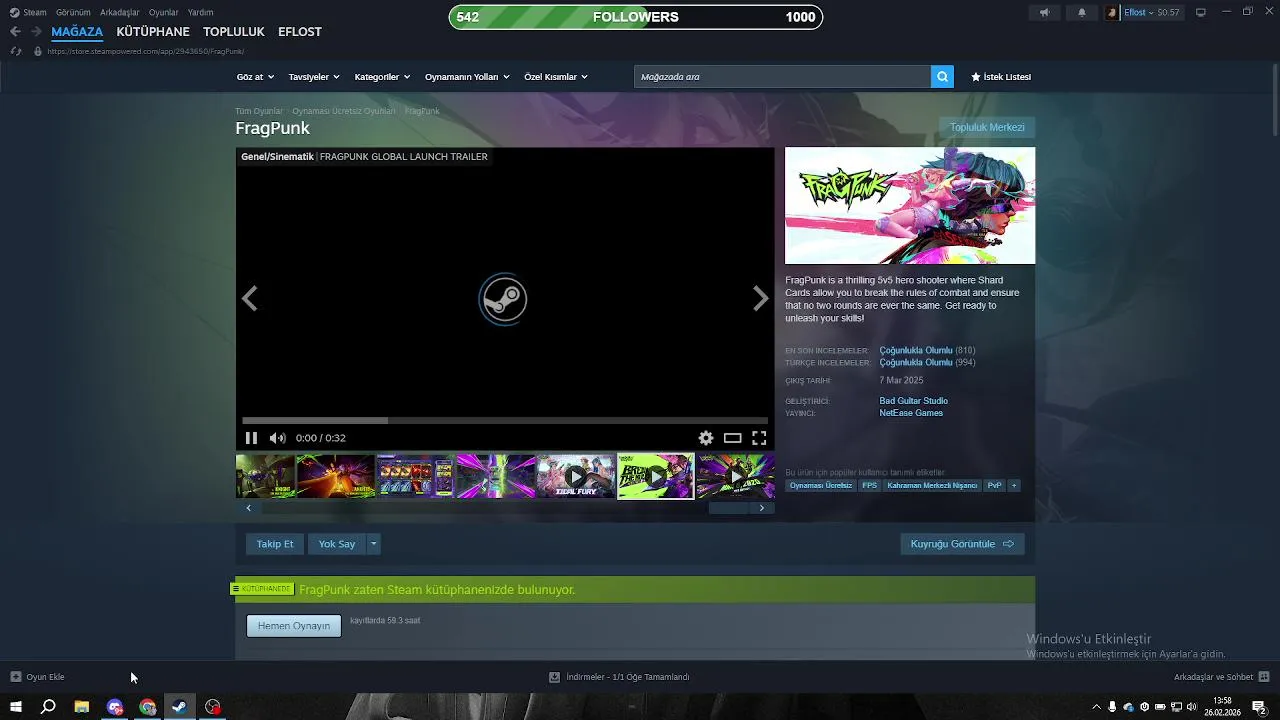Navigate back with the left arrow
Viewport: 1280px width, 720px height.
15,32
